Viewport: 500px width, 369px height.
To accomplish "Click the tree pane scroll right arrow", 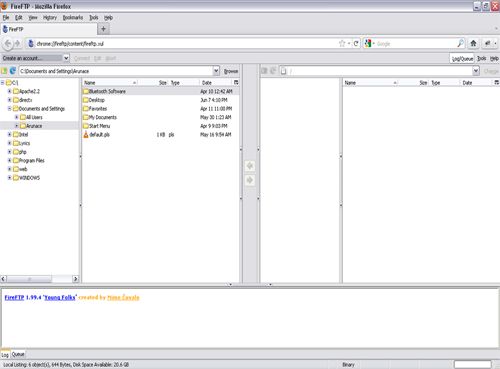I will click(x=76, y=279).
